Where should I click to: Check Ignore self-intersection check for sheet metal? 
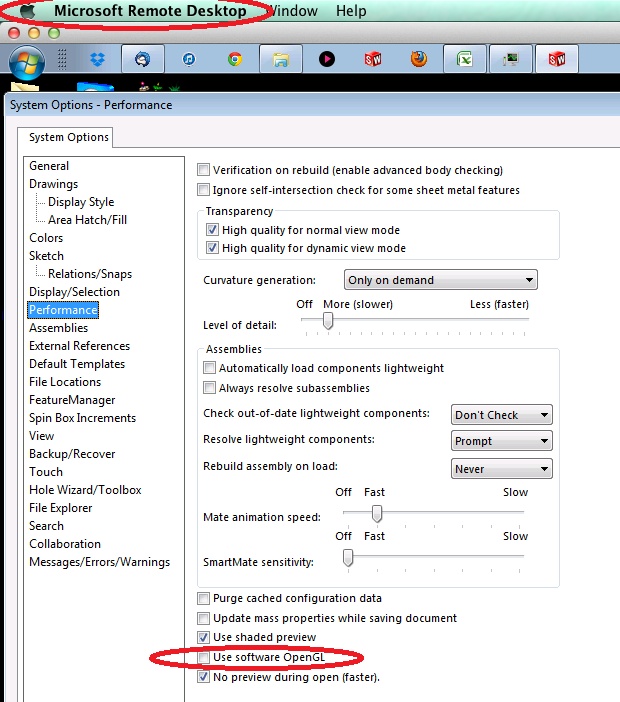[x=203, y=189]
